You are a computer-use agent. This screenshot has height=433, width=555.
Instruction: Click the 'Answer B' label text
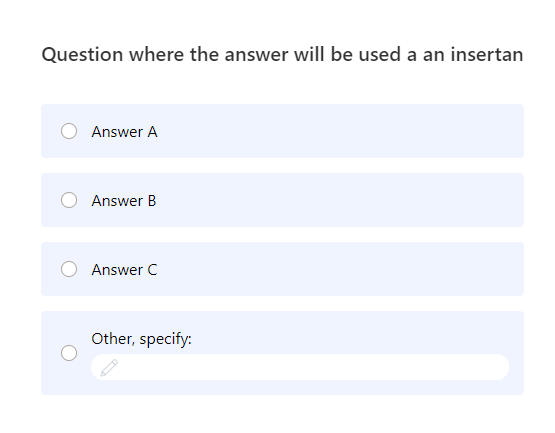pos(124,201)
